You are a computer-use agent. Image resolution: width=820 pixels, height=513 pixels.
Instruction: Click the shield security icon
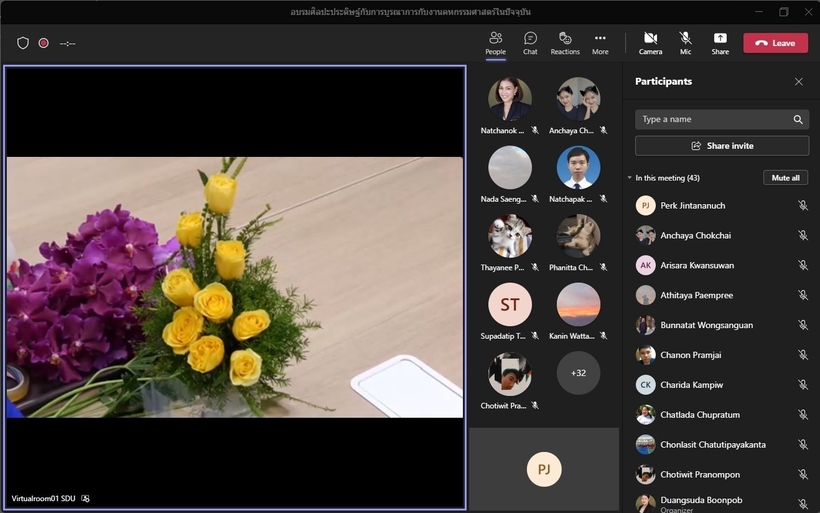[x=22, y=43]
